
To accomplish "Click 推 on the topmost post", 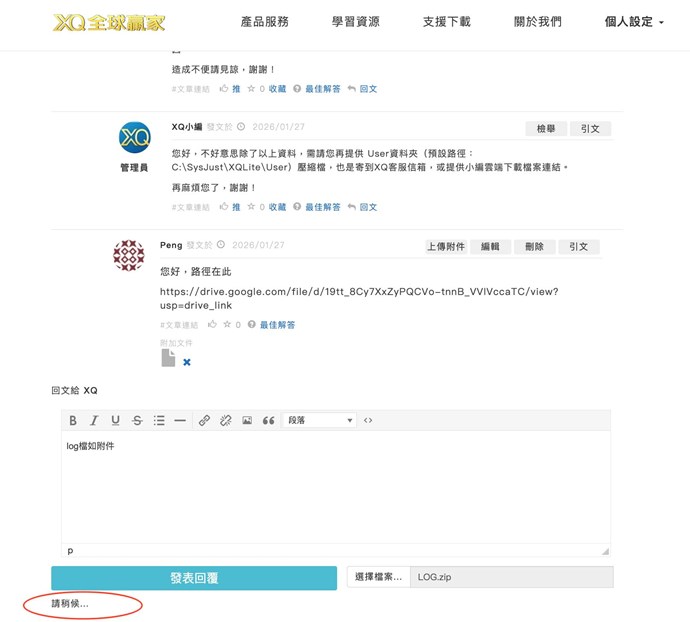I will (x=236, y=89).
